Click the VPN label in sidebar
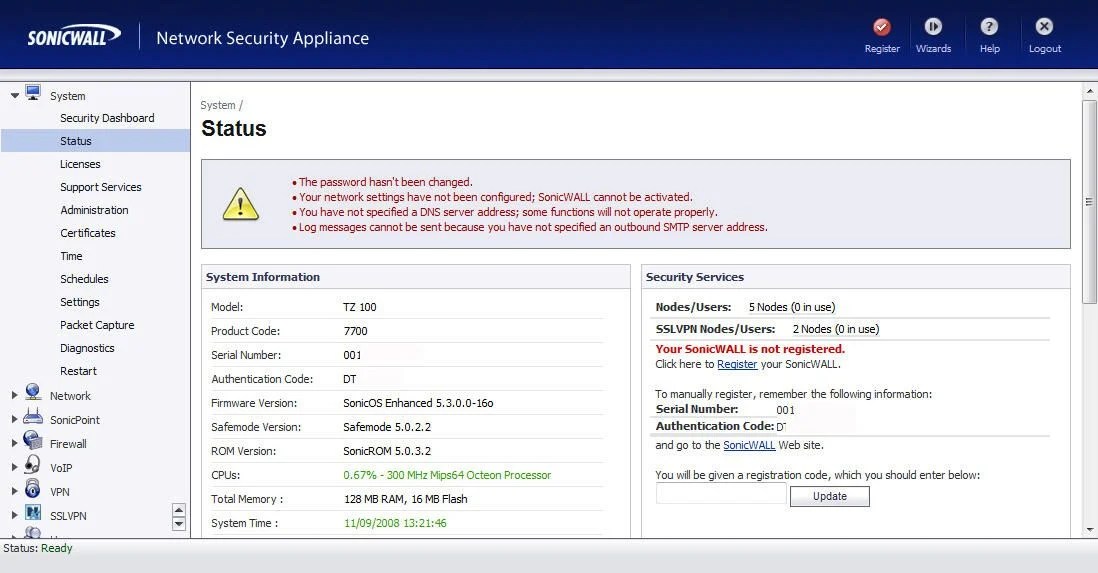1098x573 pixels. pos(60,492)
